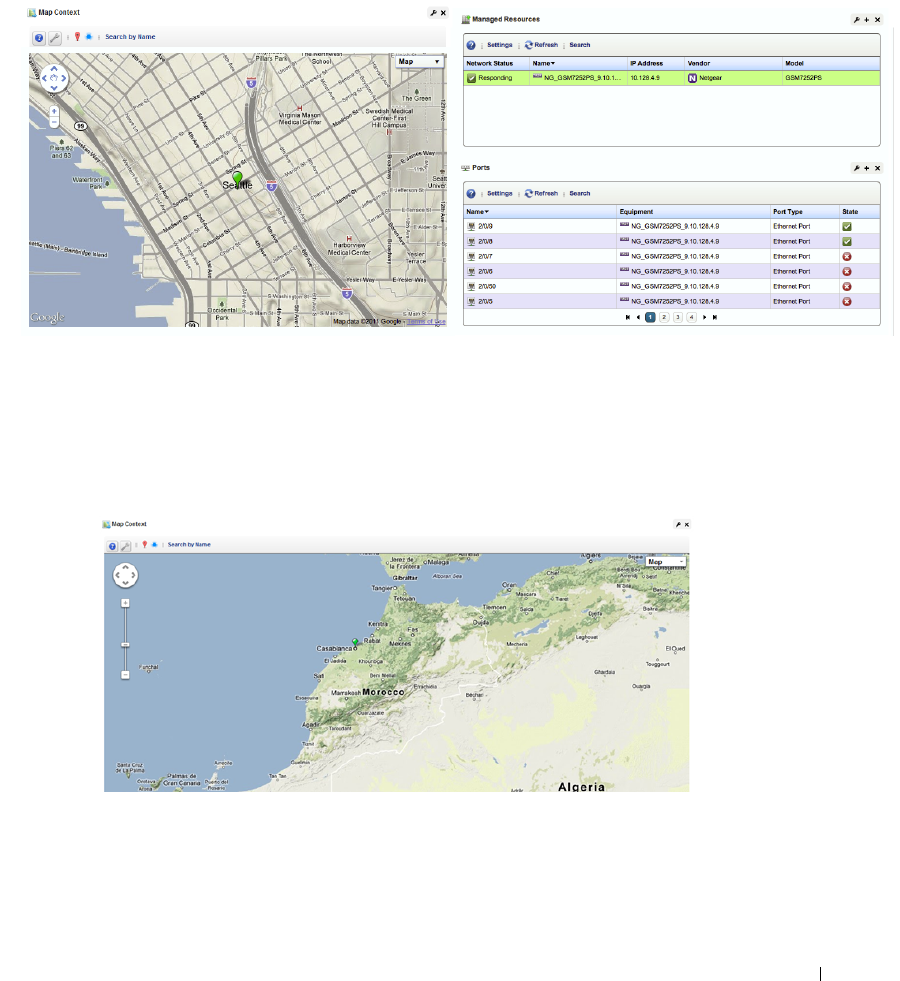Open Search in Managed Resources panel
The height and width of the screenshot is (981, 900).
580,45
